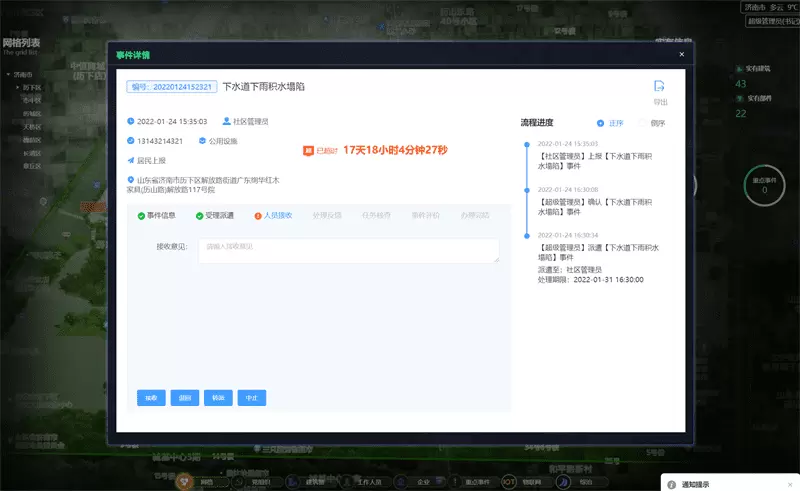Click the timeline dot at 2022-01-24 15:35:03

click(527, 144)
